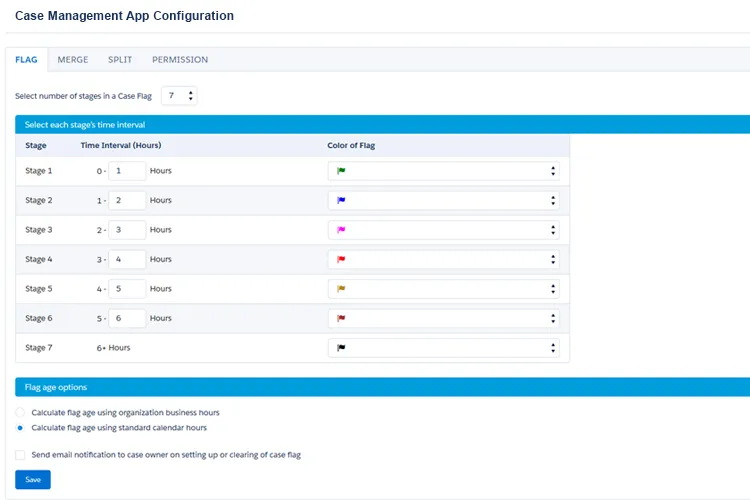The image size is (750, 500).
Task: Click the black flag icon for Stage 7
Action: 341,348
